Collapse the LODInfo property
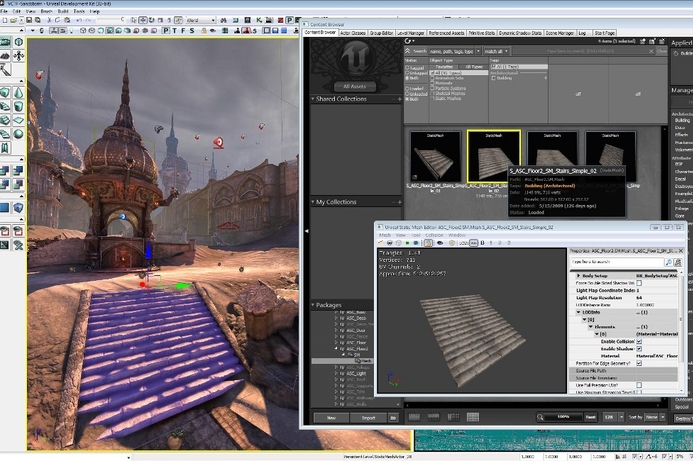This screenshot has width=693, height=461. [578, 312]
